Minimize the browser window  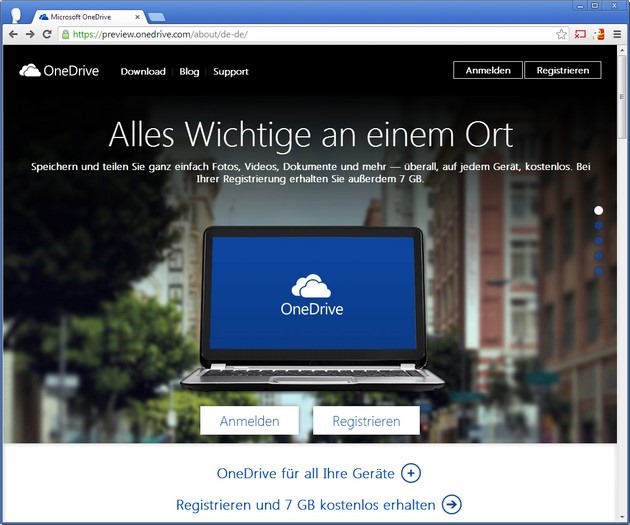tap(581, 6)
